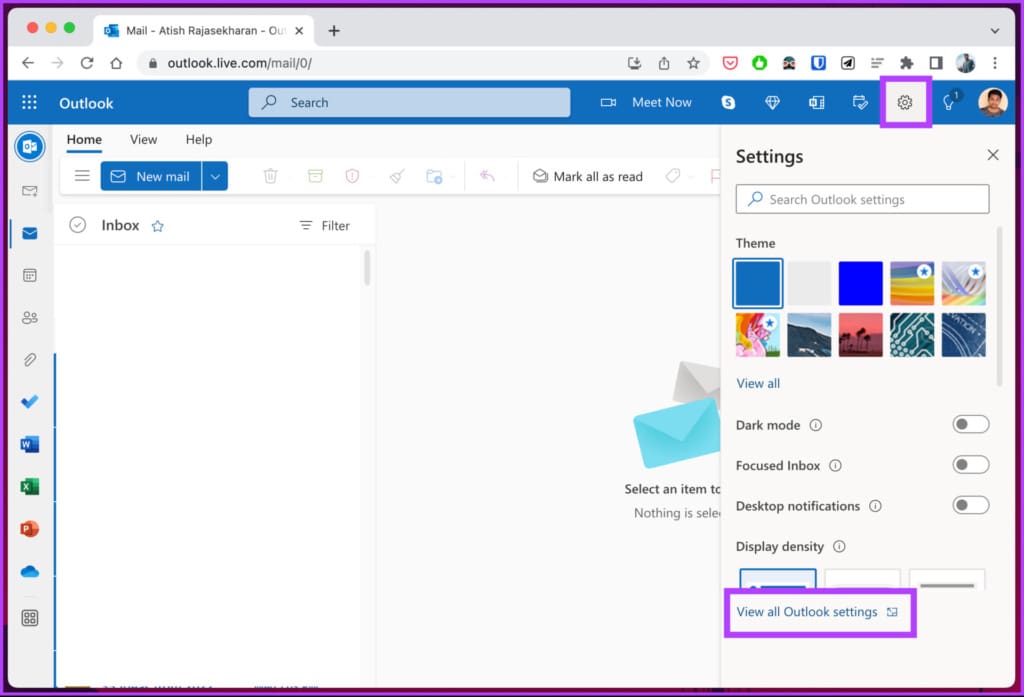The width and height of the screenshot is (1024, 697).
Task: Click Meet Now label
Action: point(662,103)
